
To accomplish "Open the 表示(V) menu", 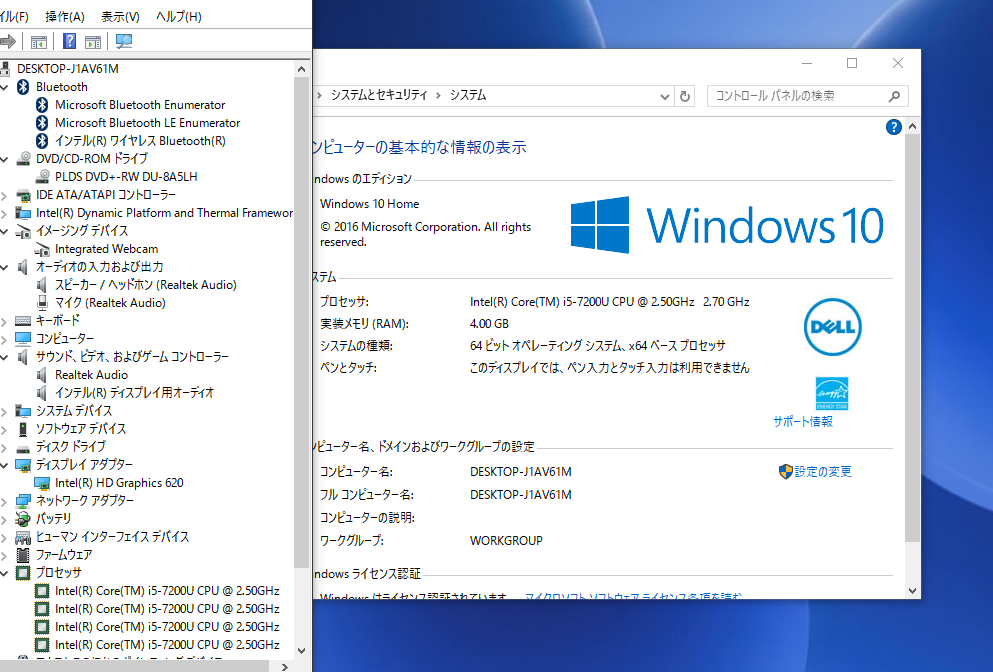I will [120, 16].
